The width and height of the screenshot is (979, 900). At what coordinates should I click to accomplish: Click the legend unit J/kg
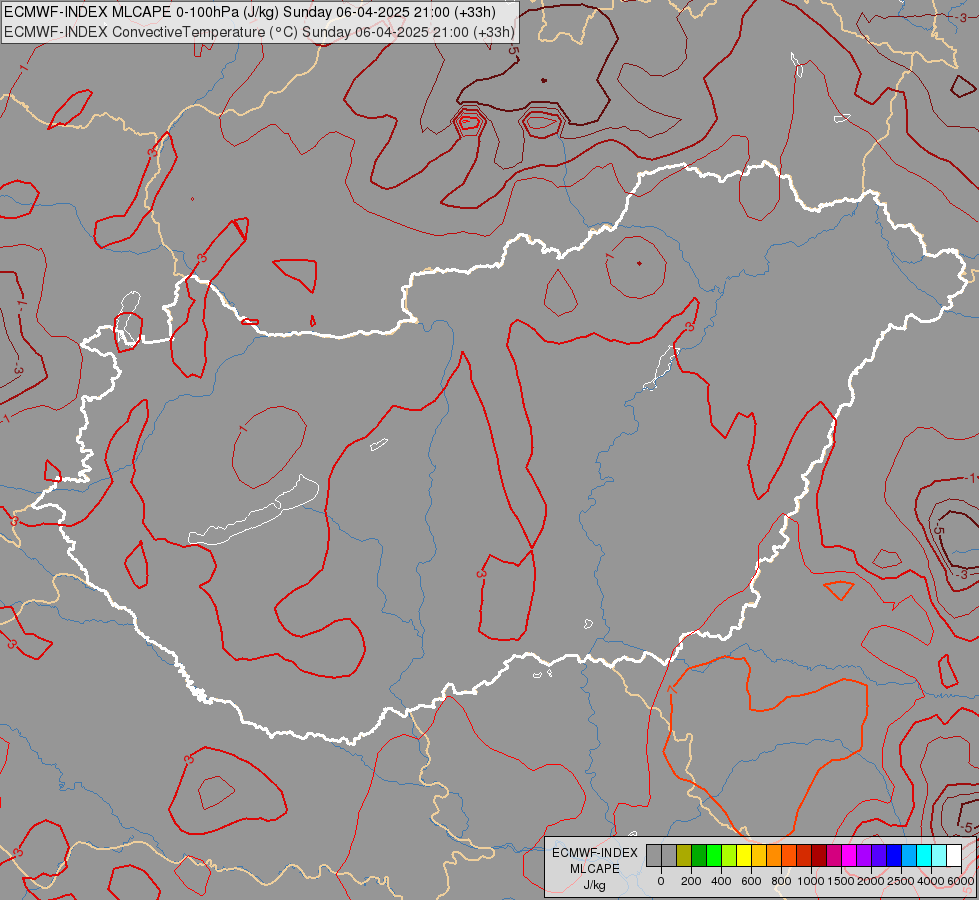[x=594, y=886]
